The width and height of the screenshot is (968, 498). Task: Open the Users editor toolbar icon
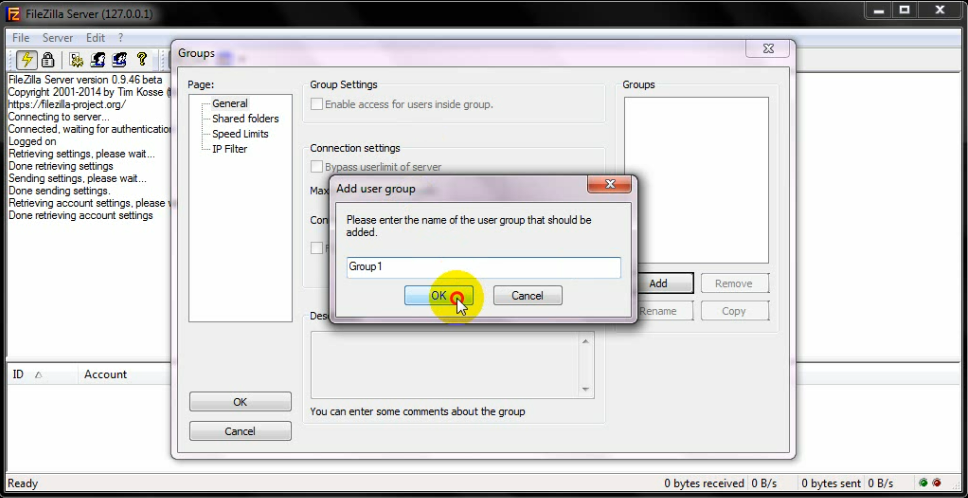[98, 59]
